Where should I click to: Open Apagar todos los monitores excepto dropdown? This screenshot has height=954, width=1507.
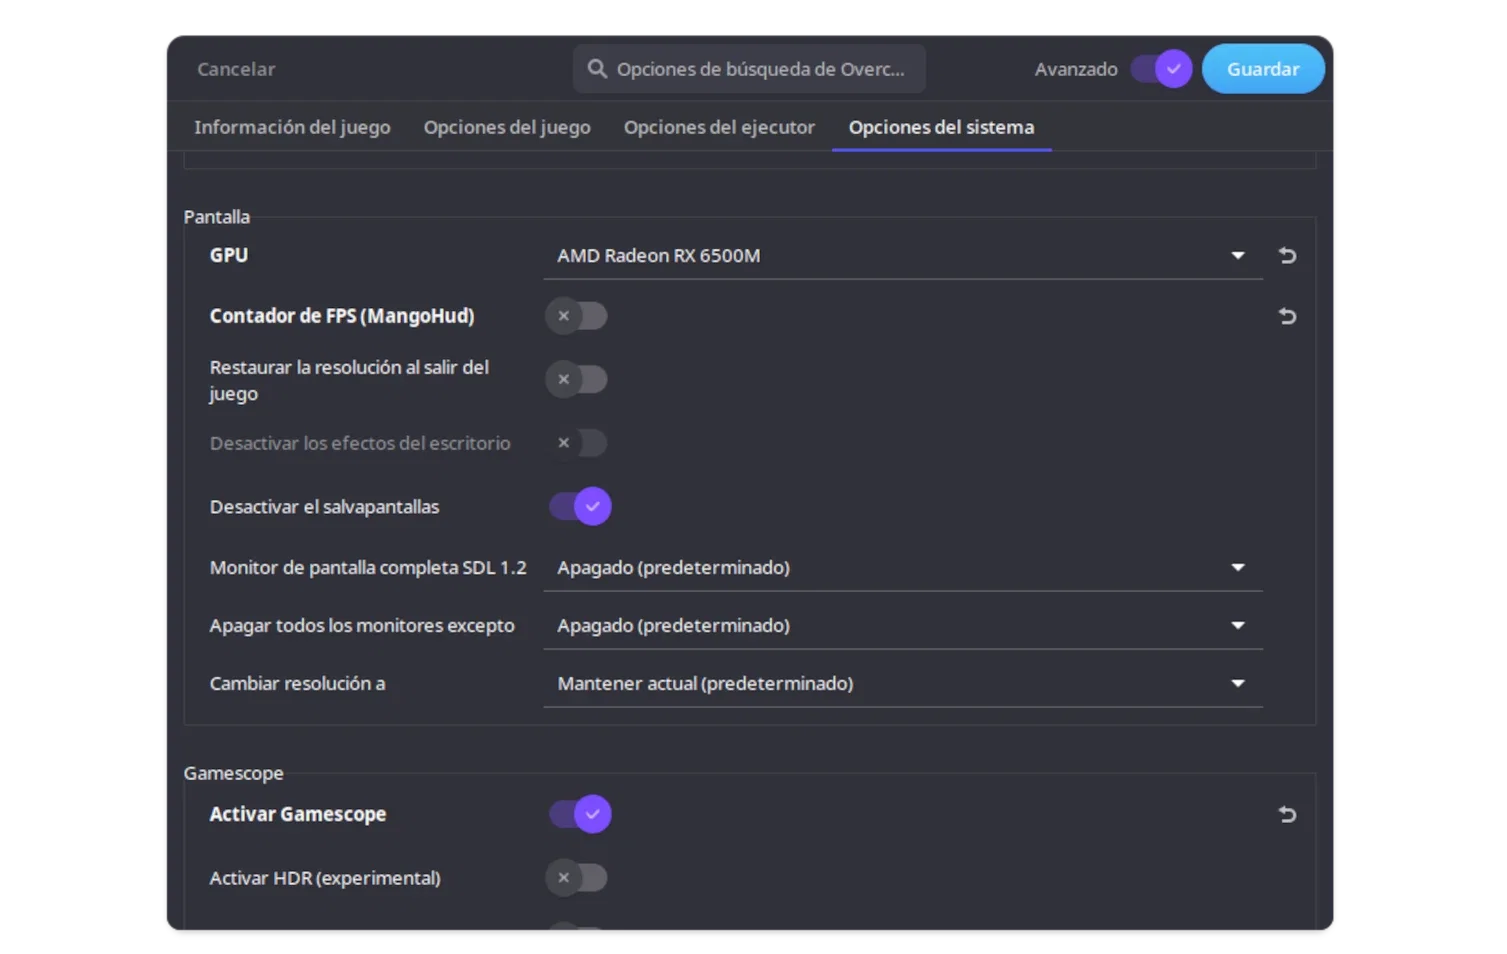[x=902, y=626]
